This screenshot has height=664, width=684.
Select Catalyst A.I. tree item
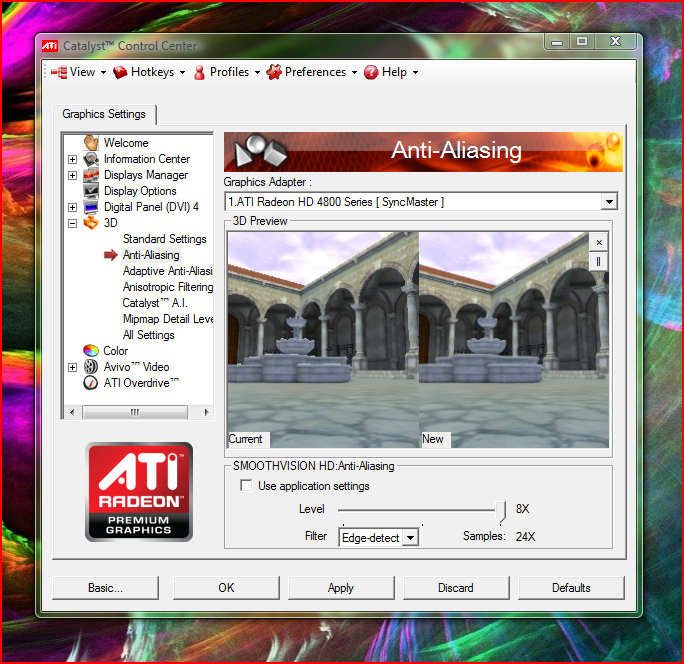point(155,303)
